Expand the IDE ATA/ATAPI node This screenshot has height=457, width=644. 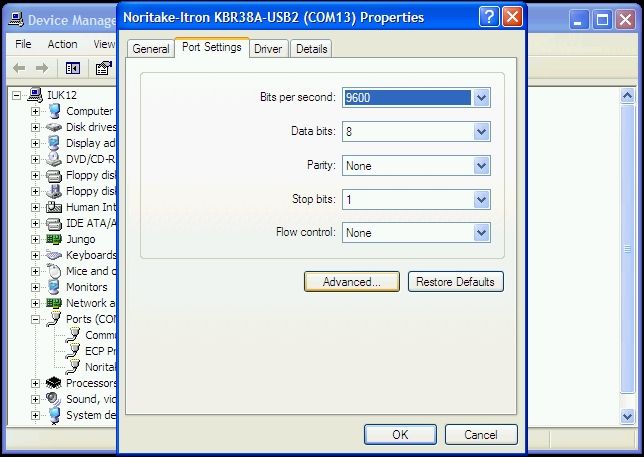(35, 224)
